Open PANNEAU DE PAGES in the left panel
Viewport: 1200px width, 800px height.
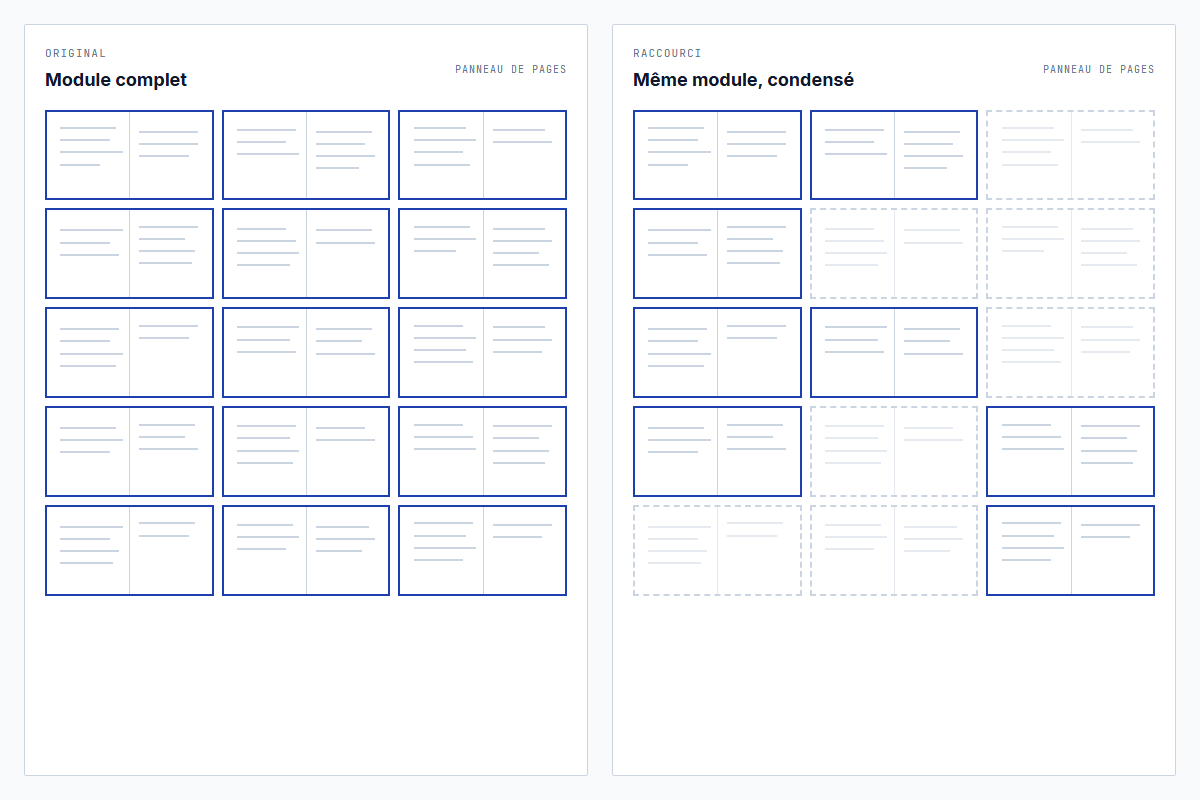(511, 69)
